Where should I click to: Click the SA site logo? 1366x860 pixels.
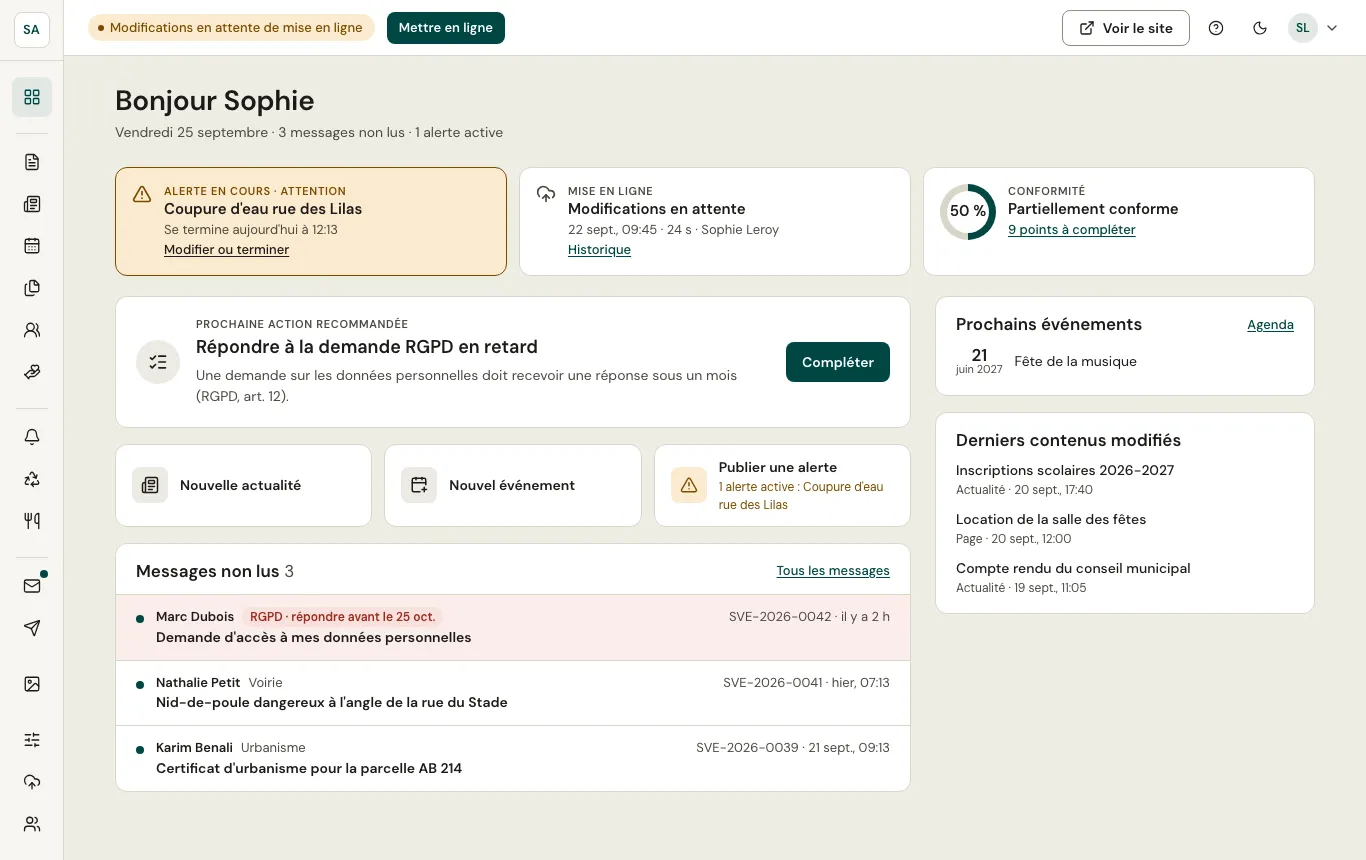32,30
